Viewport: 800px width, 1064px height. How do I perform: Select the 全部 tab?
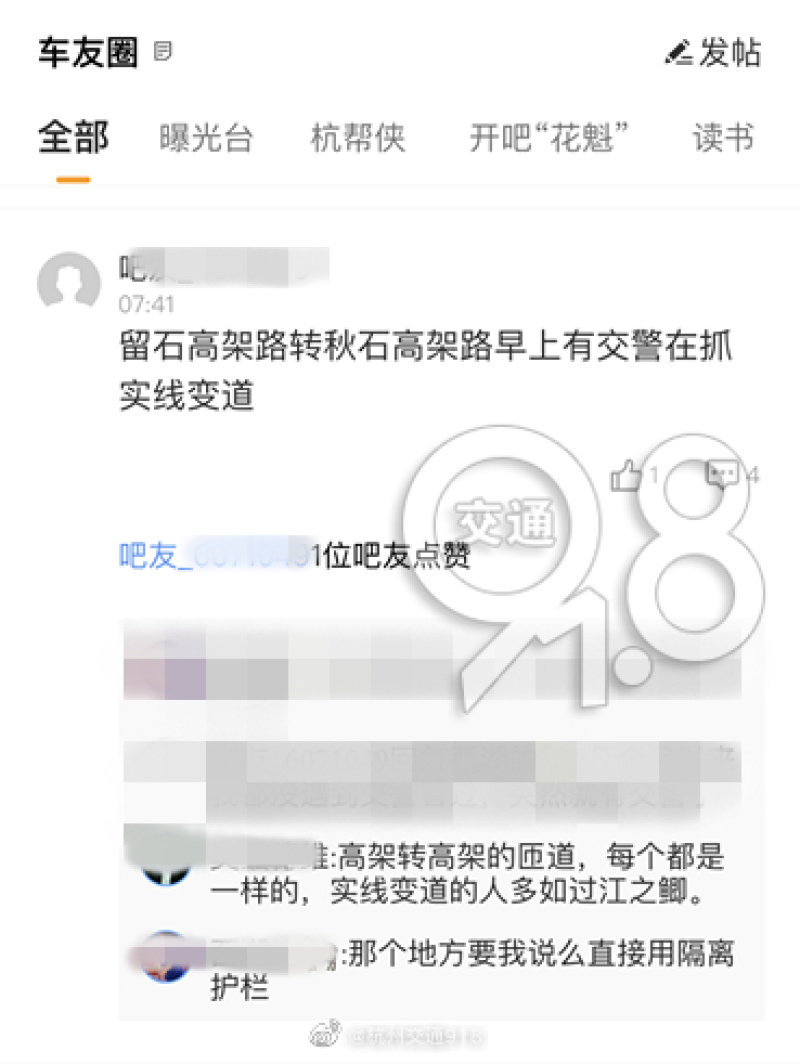[73, 138]
